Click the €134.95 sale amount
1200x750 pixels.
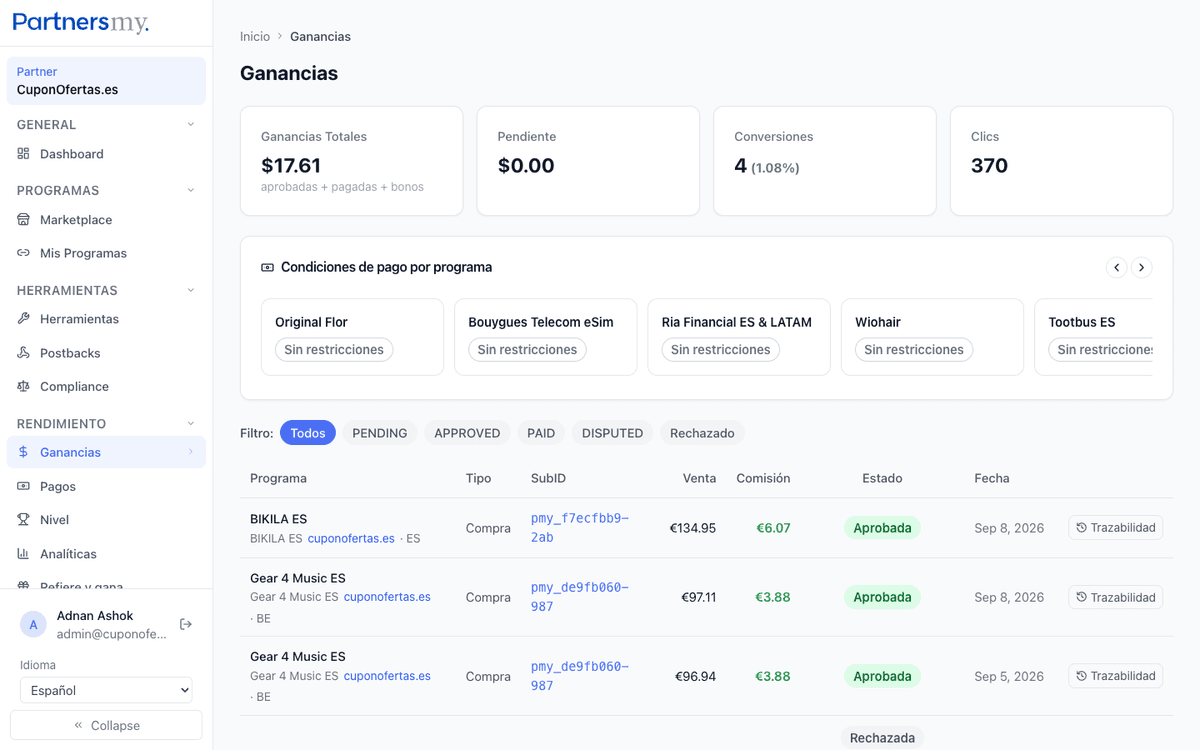(693, 528)
